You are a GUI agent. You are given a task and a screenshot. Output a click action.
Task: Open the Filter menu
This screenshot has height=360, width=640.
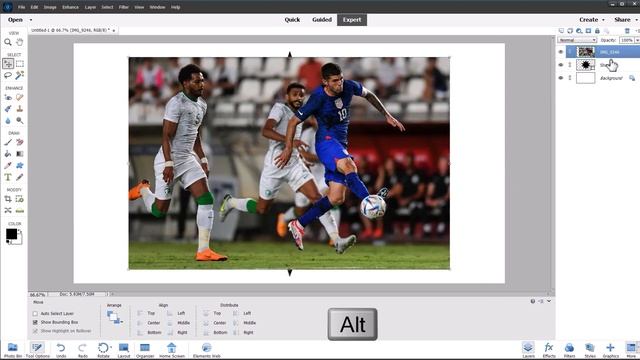coord(124,7)
